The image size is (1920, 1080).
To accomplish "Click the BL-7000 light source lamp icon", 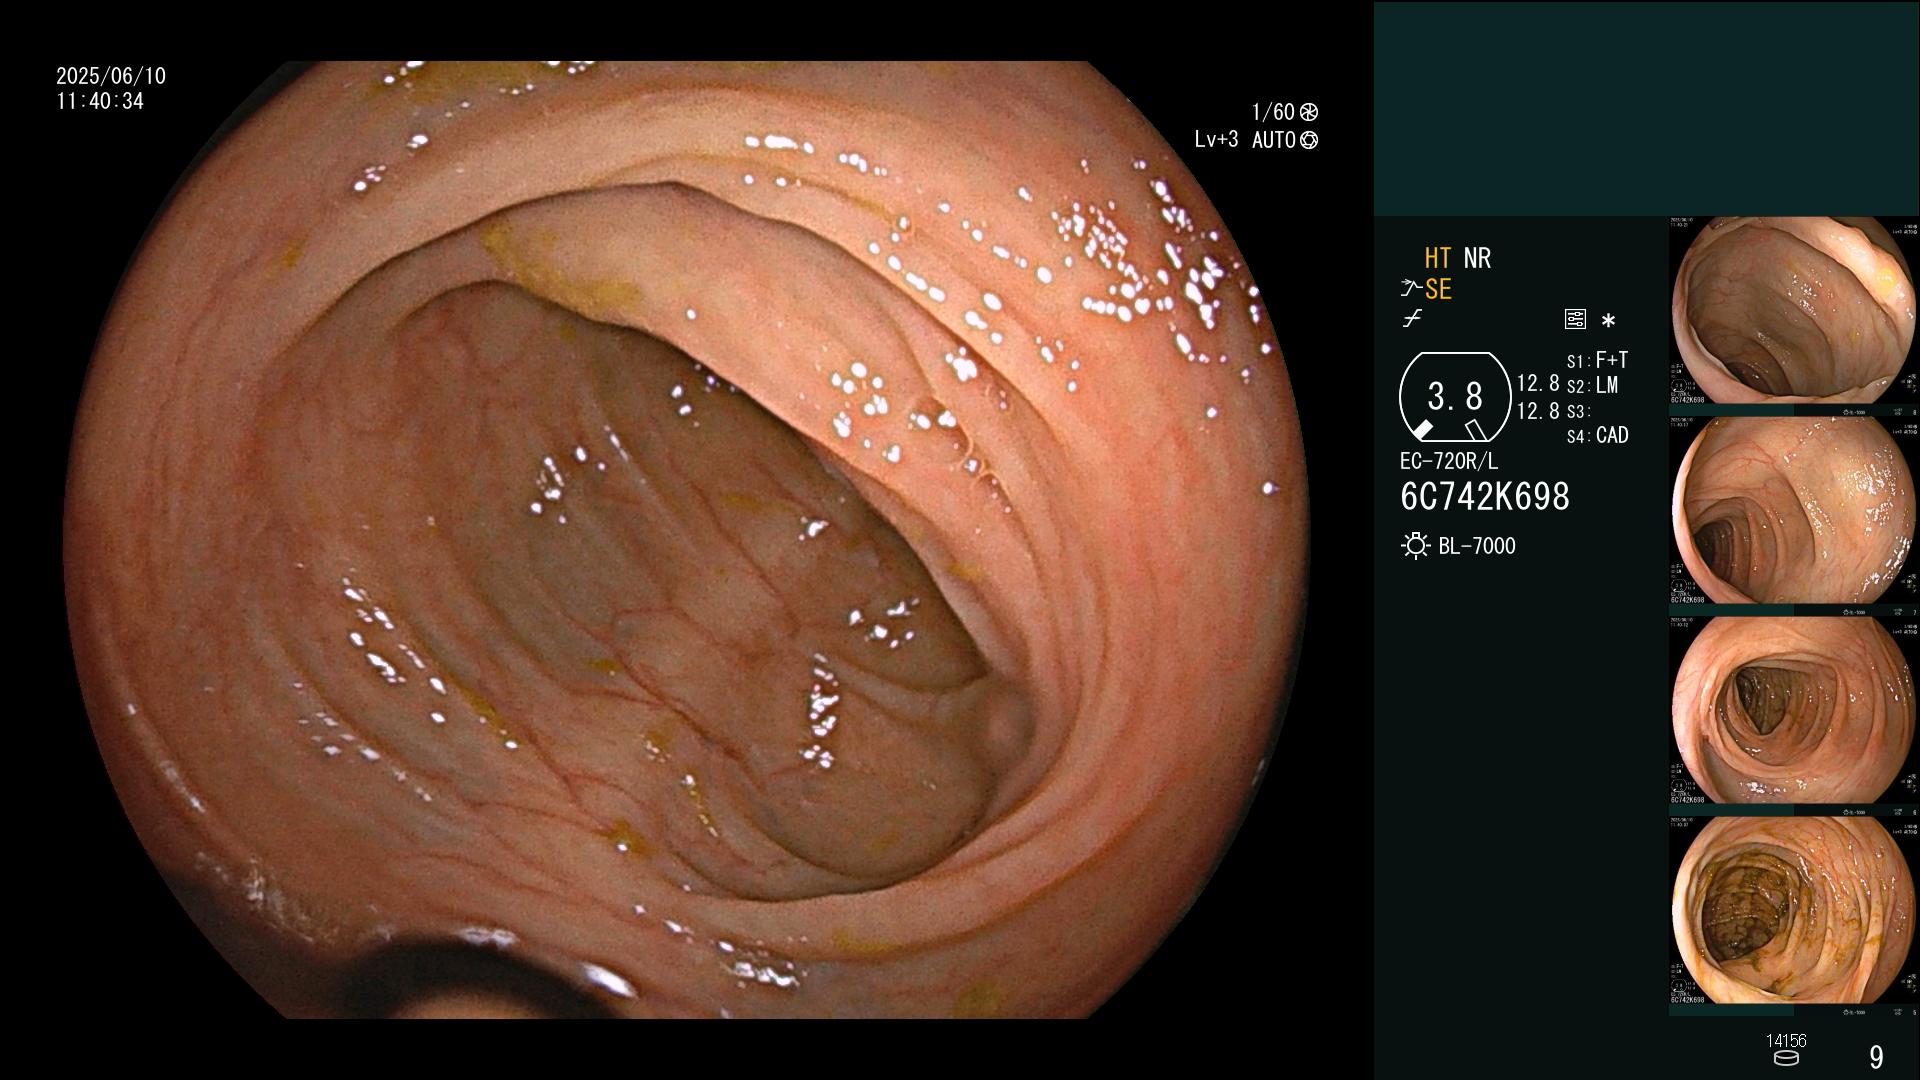I will click(1415, 546).
